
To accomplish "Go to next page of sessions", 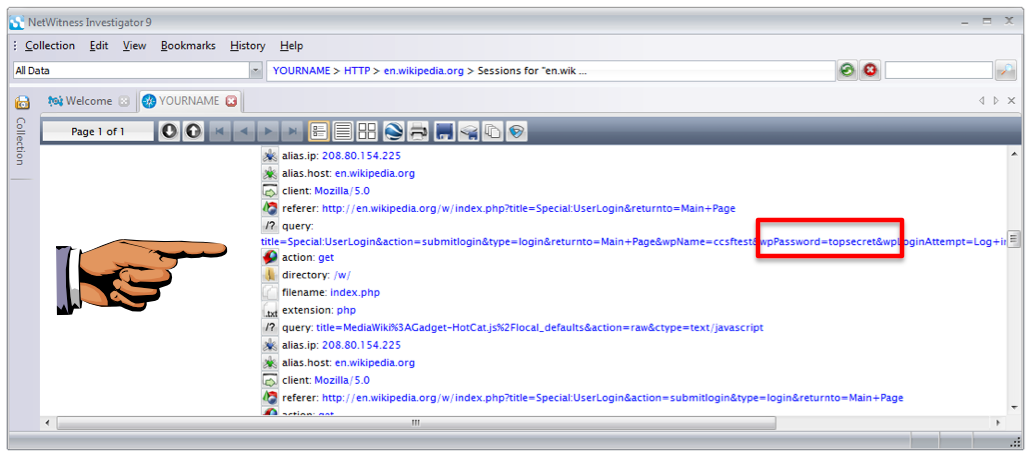I will pos(266,132).
